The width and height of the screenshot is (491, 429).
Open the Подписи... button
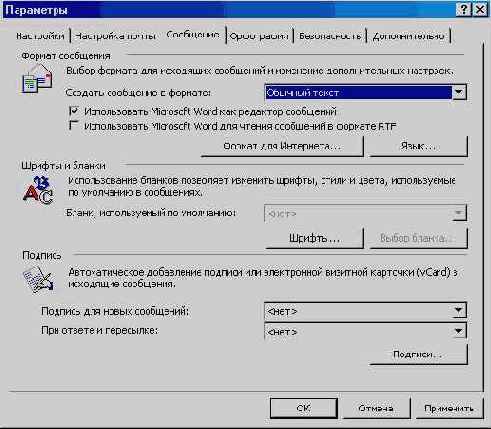(418, 354)
